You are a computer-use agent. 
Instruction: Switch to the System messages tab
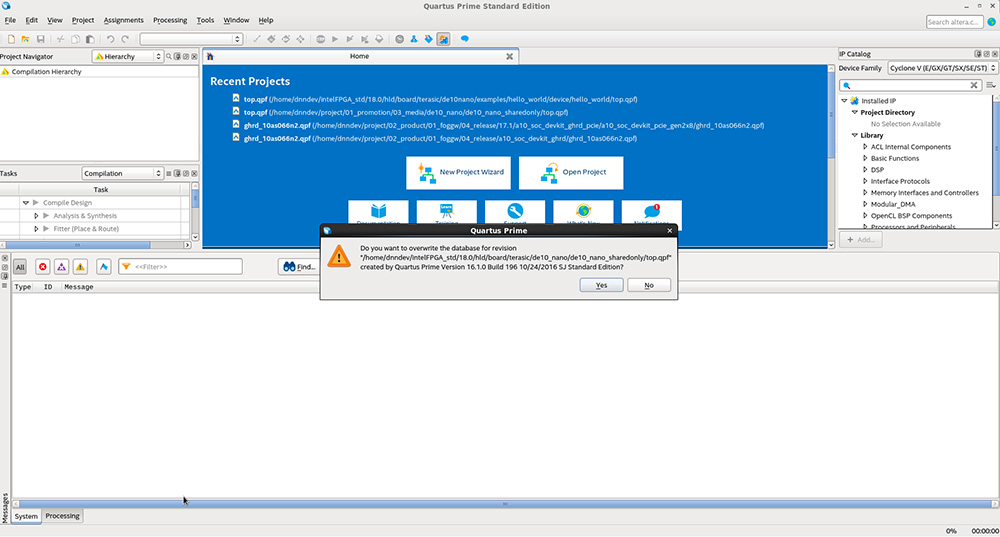pyautogui.click(x=26, y=517)
